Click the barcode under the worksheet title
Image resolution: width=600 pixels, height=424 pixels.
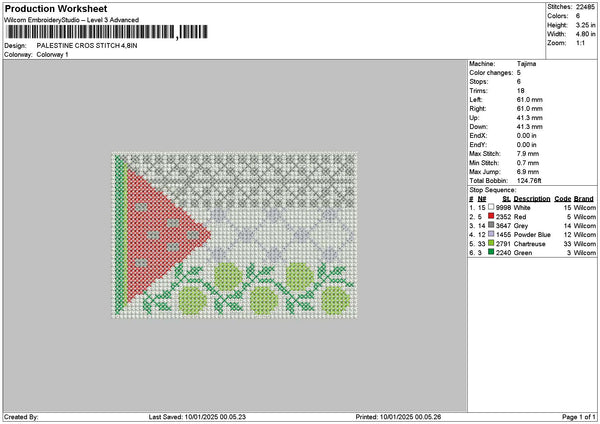(x=107, y=32)
